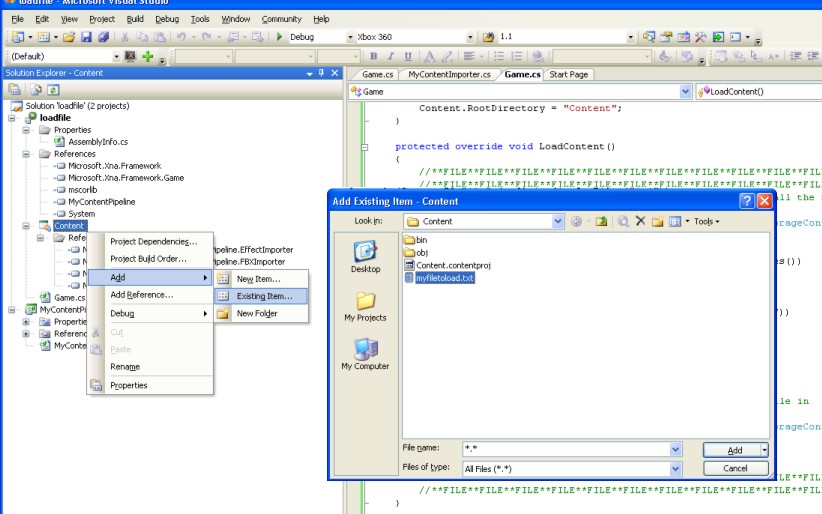Select Rename in the context menu

tap(125, 367)
